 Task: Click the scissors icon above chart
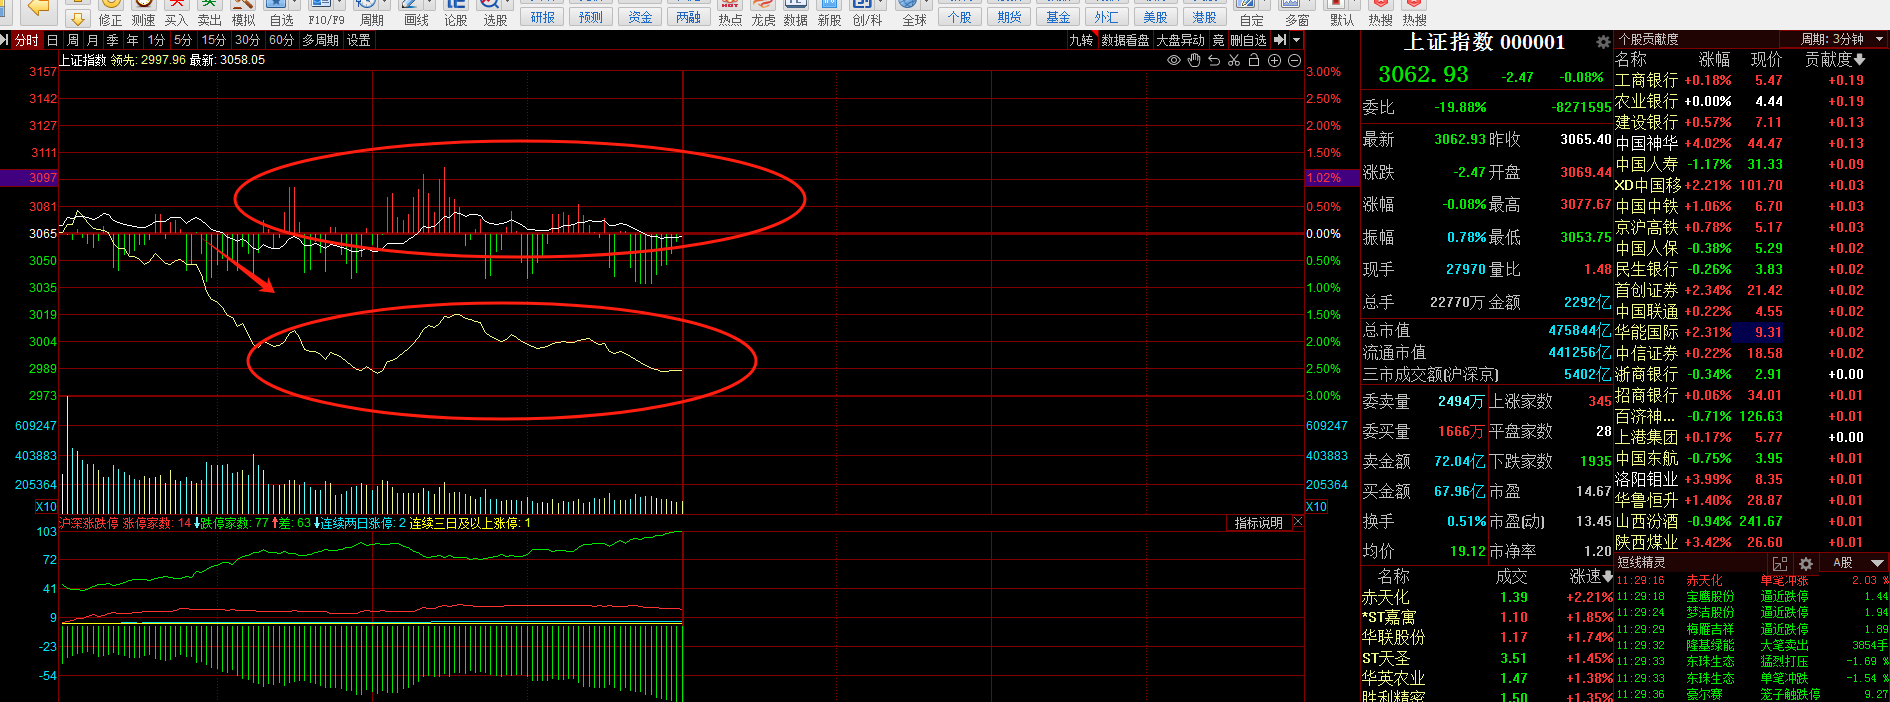tap(1234, 60)
